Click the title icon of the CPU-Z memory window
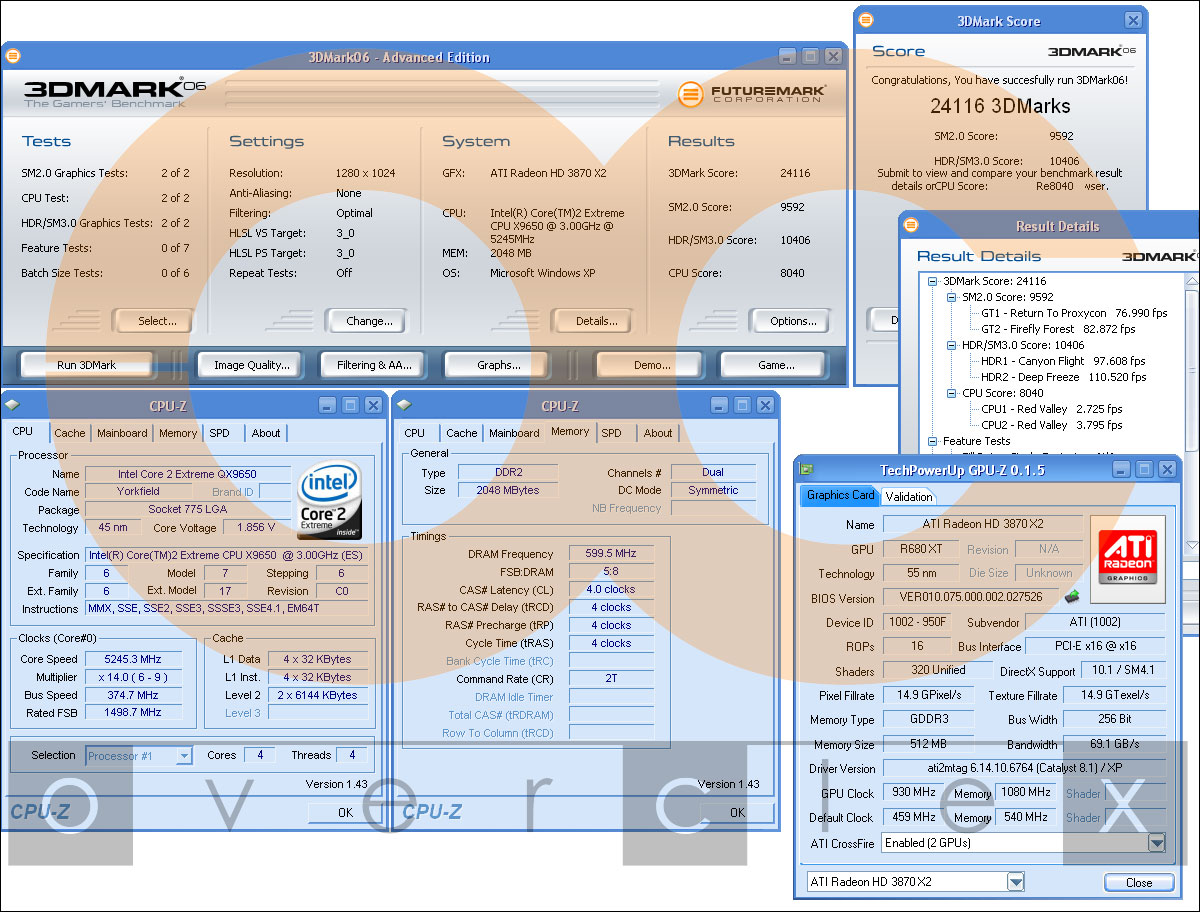This screenshot has width=1200, height=912. coord(404,405)
